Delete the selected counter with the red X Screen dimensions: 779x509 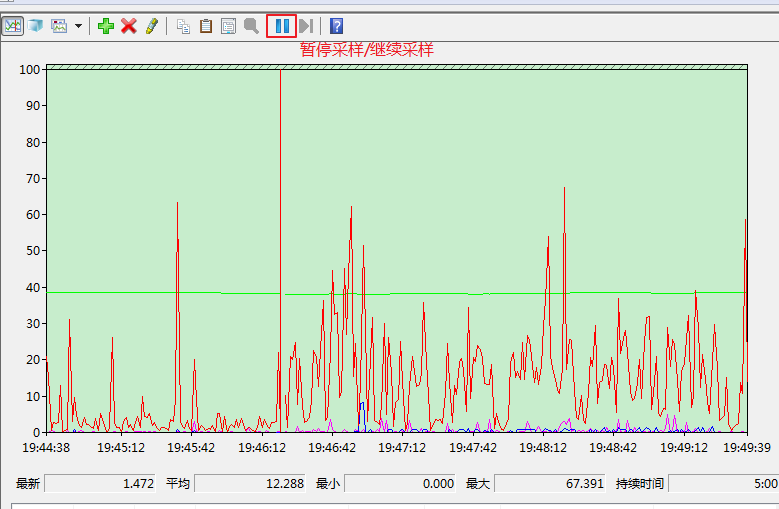129,26
